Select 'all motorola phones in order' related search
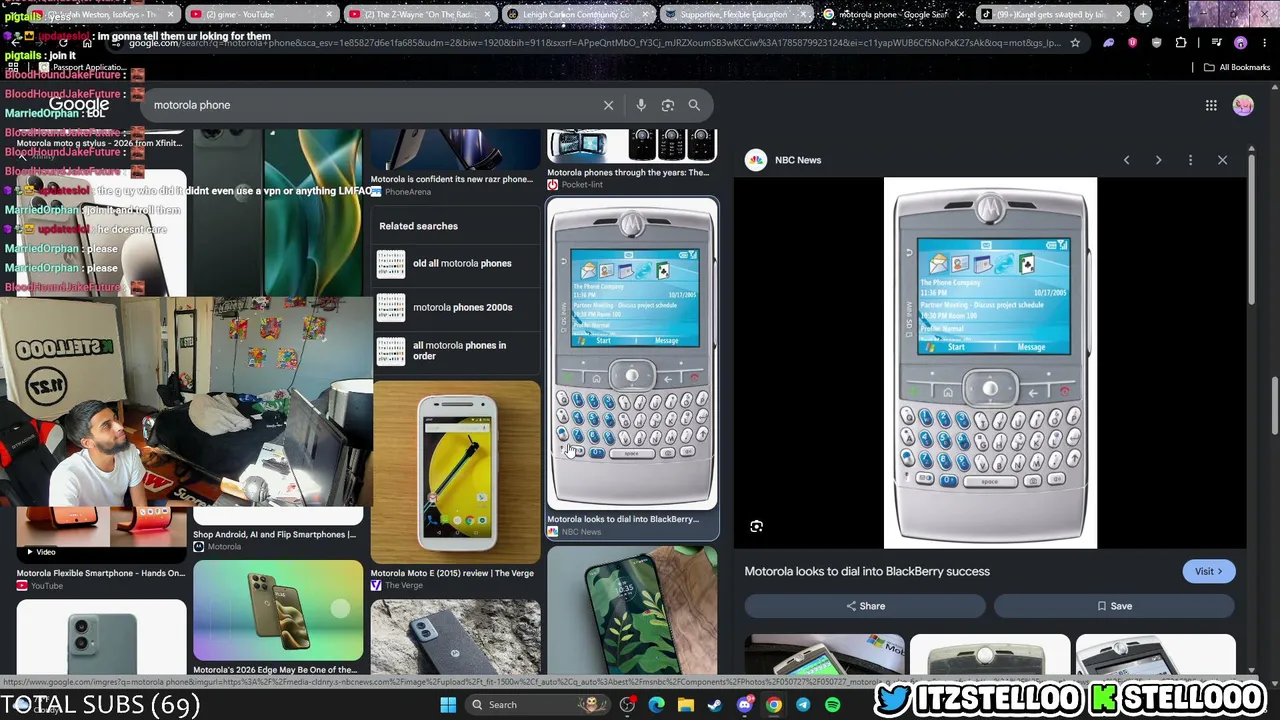This screenshot has height=720, width=1280. point(456,351)
